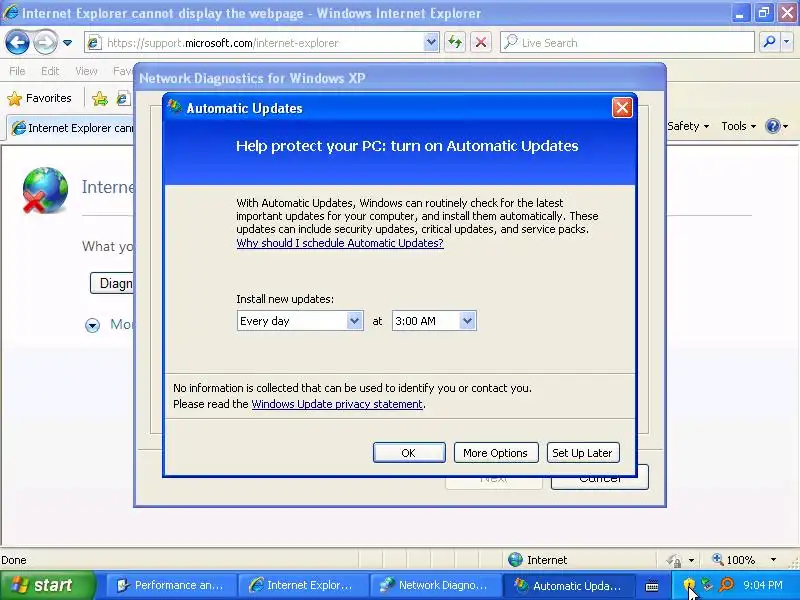Expand the 'Every day' install frequency dropdown
The height and width of the screenshot is (600, 800).
click(354, 321)
